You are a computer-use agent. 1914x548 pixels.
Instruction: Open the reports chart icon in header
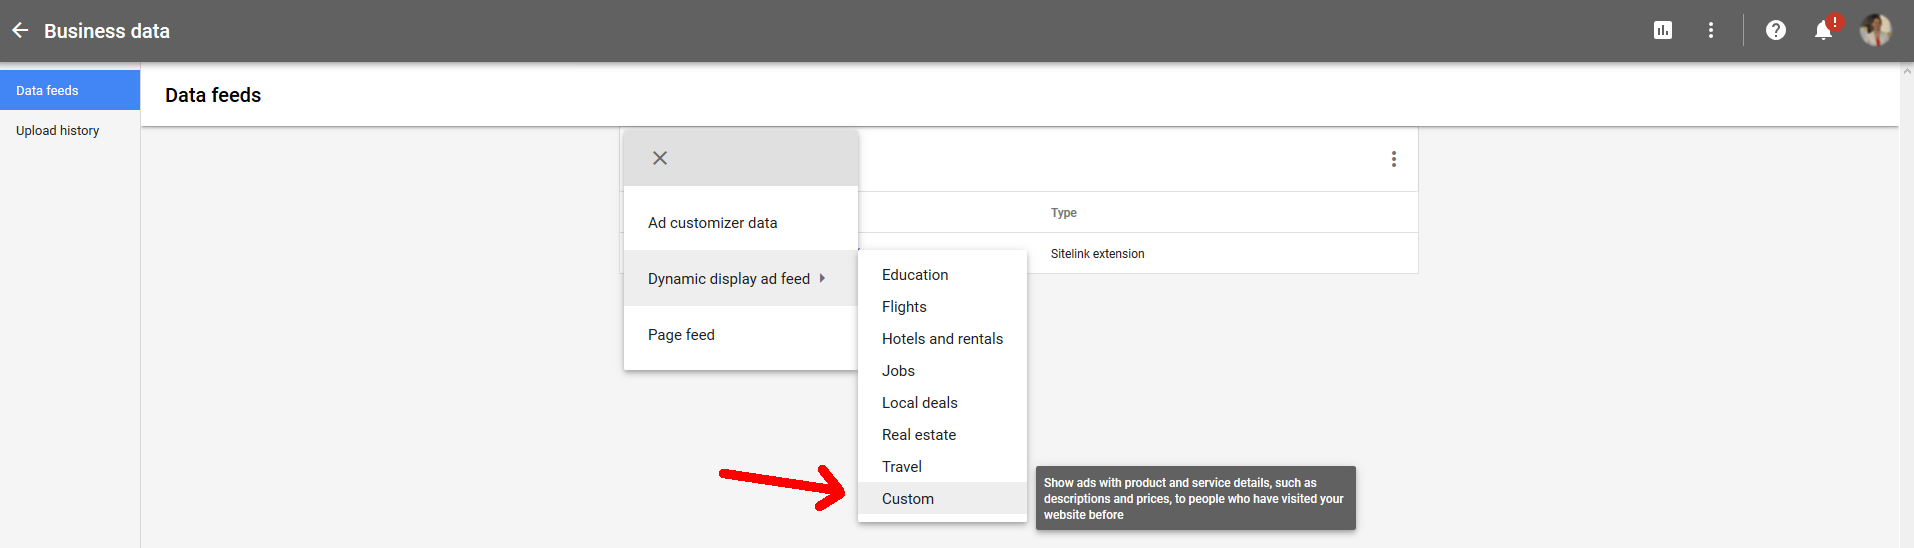click(1663, 30)
